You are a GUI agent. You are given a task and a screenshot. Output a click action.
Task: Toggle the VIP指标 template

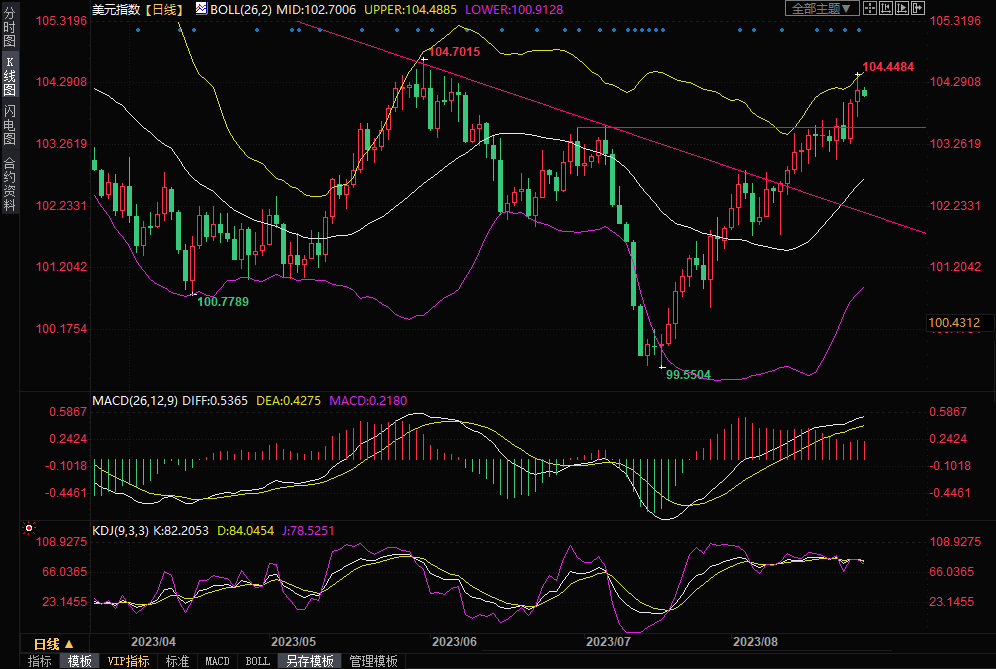point(128,661)
